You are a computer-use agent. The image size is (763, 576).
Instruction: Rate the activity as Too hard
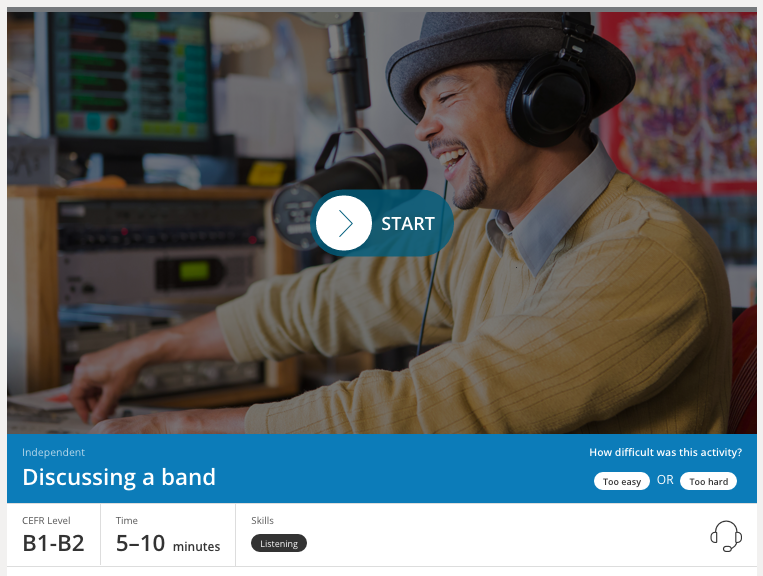(x=708, y=481)
